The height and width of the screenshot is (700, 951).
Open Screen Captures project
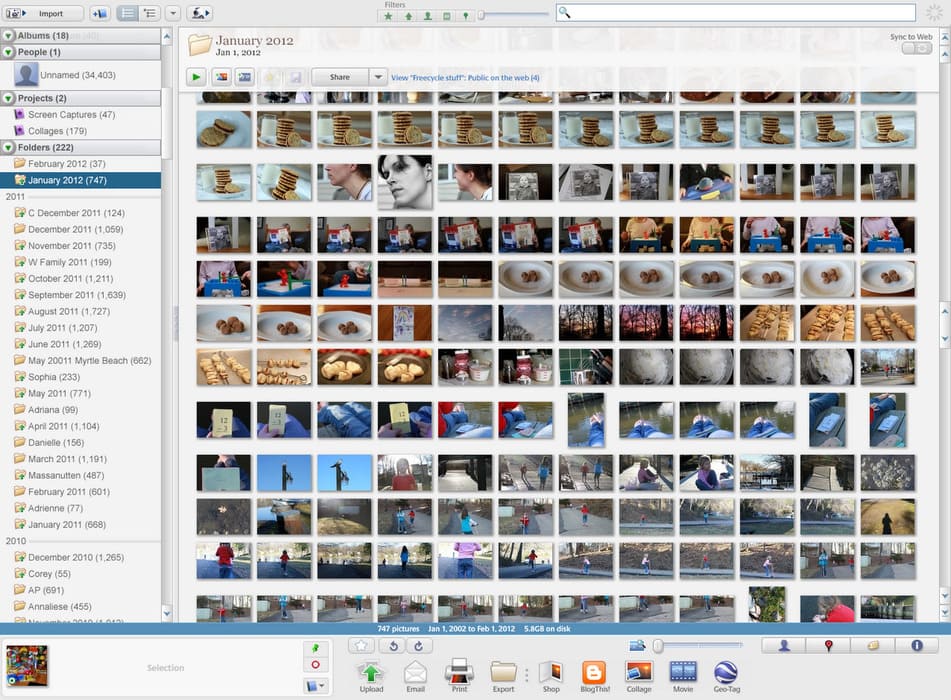(70, 115)
